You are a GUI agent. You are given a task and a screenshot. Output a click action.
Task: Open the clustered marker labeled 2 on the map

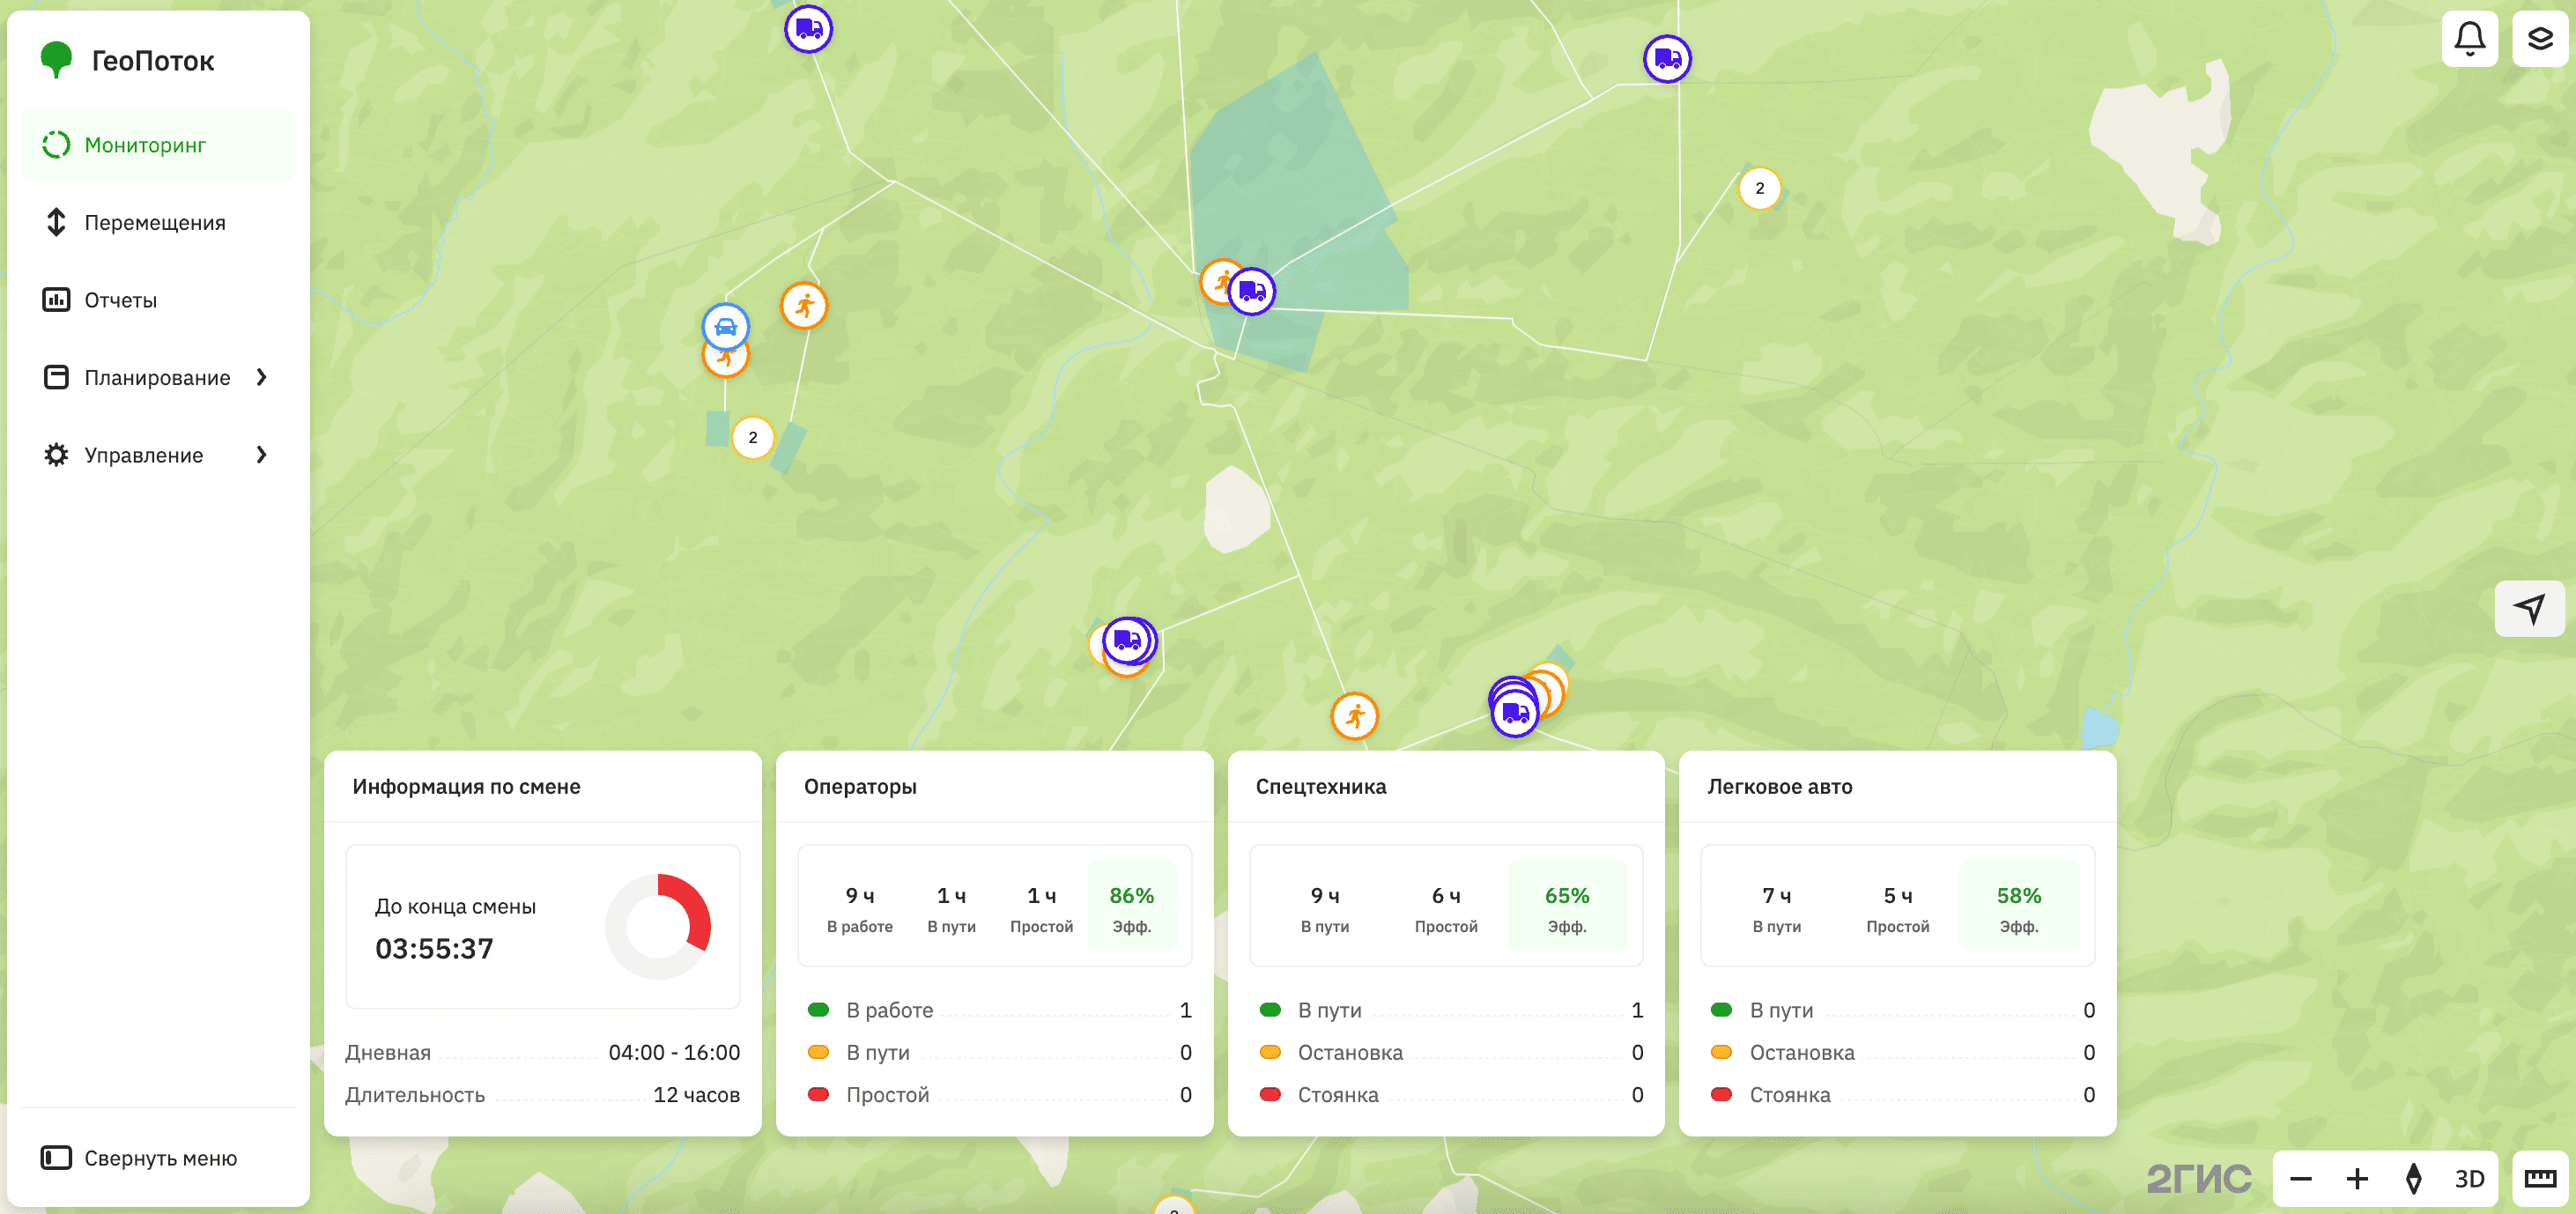tap(752, 437)
